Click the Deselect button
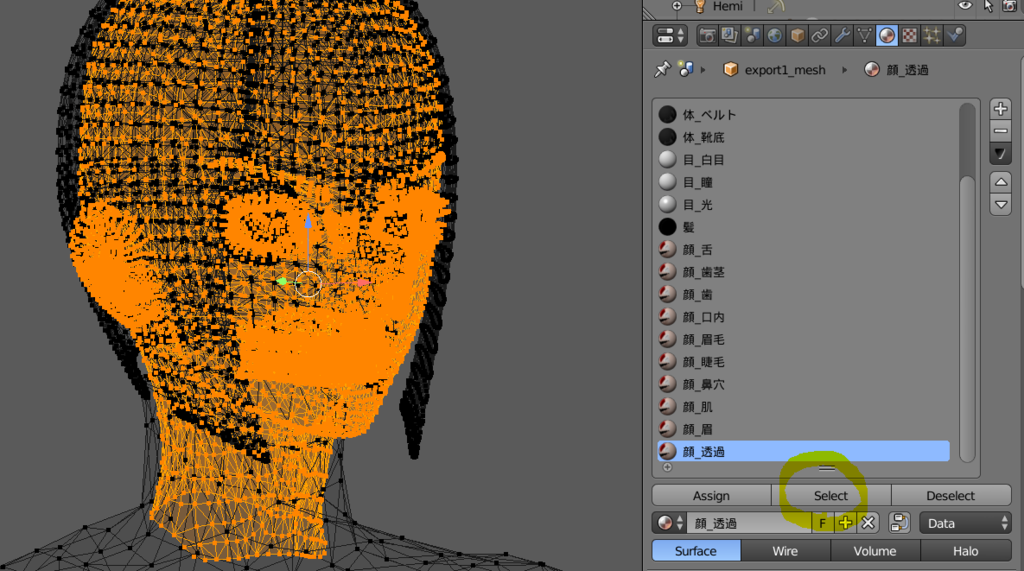The height and width of the screenshot is (571, 1024). [x=951, y=495]
